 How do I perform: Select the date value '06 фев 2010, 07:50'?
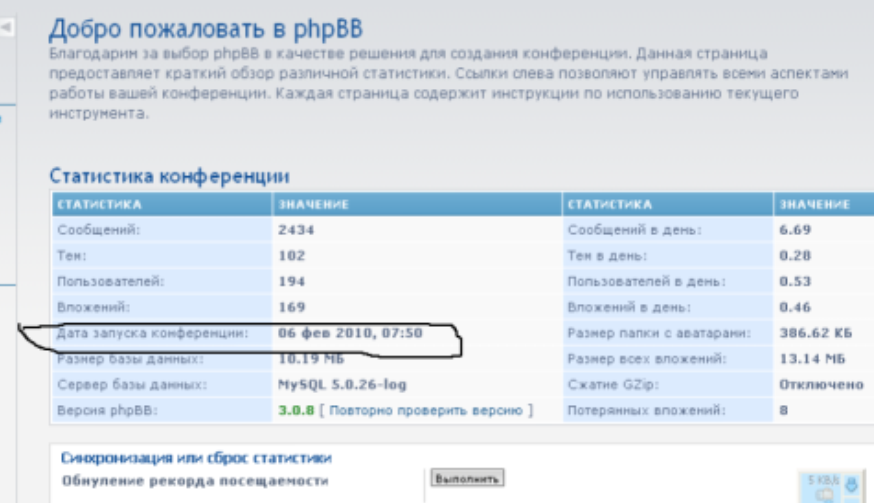pyautogui.click(x=350, y=333)
